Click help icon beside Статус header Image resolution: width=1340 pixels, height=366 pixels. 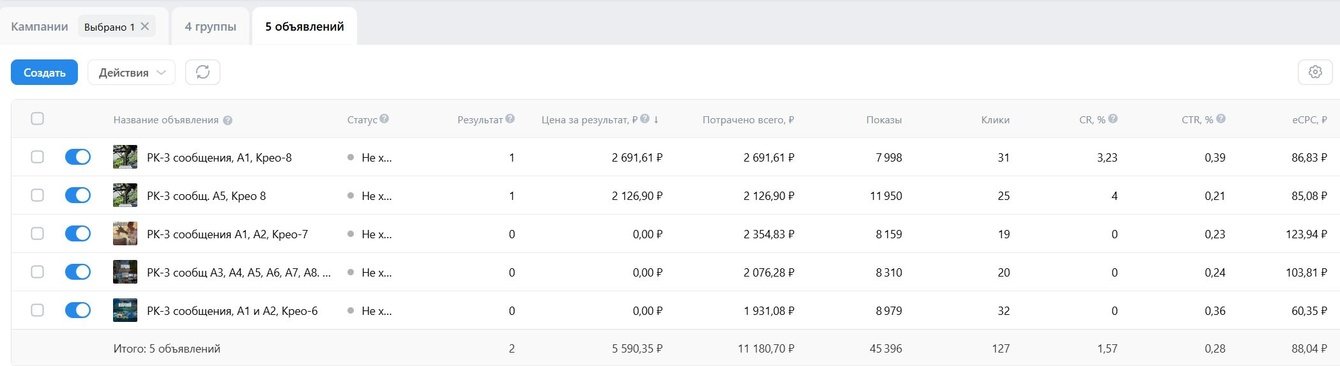[384, 119]
